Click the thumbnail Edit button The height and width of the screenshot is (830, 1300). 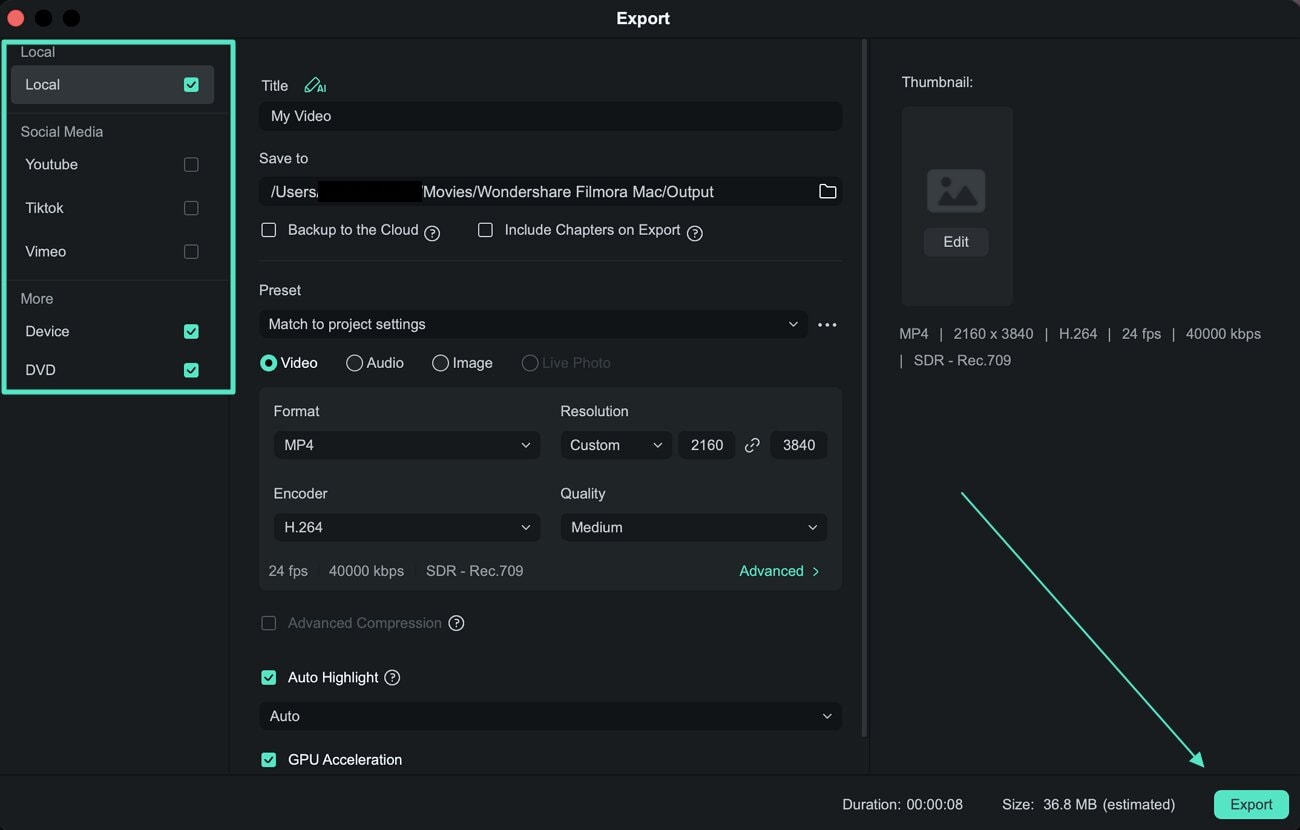(x=956, y=242)
